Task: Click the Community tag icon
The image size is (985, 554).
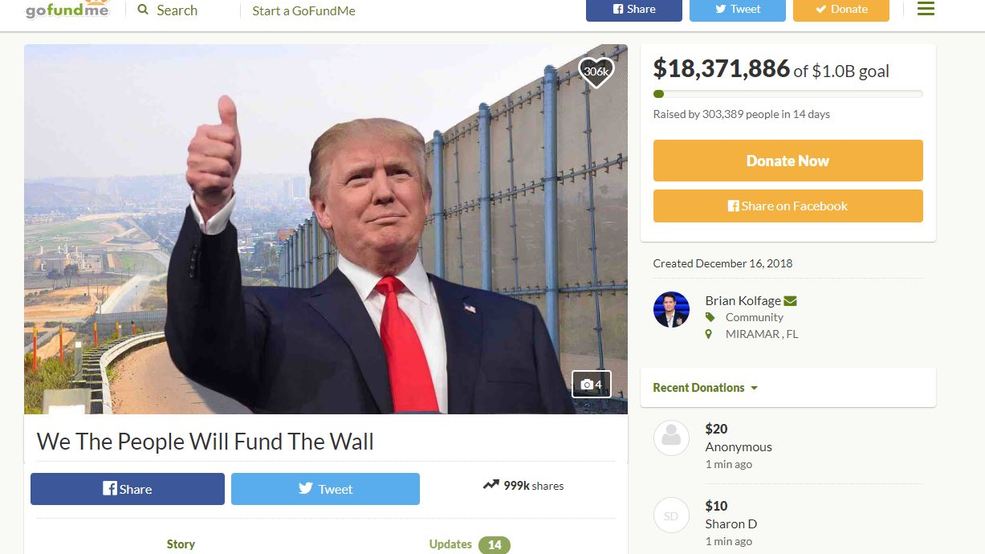Action: (709, 317)
